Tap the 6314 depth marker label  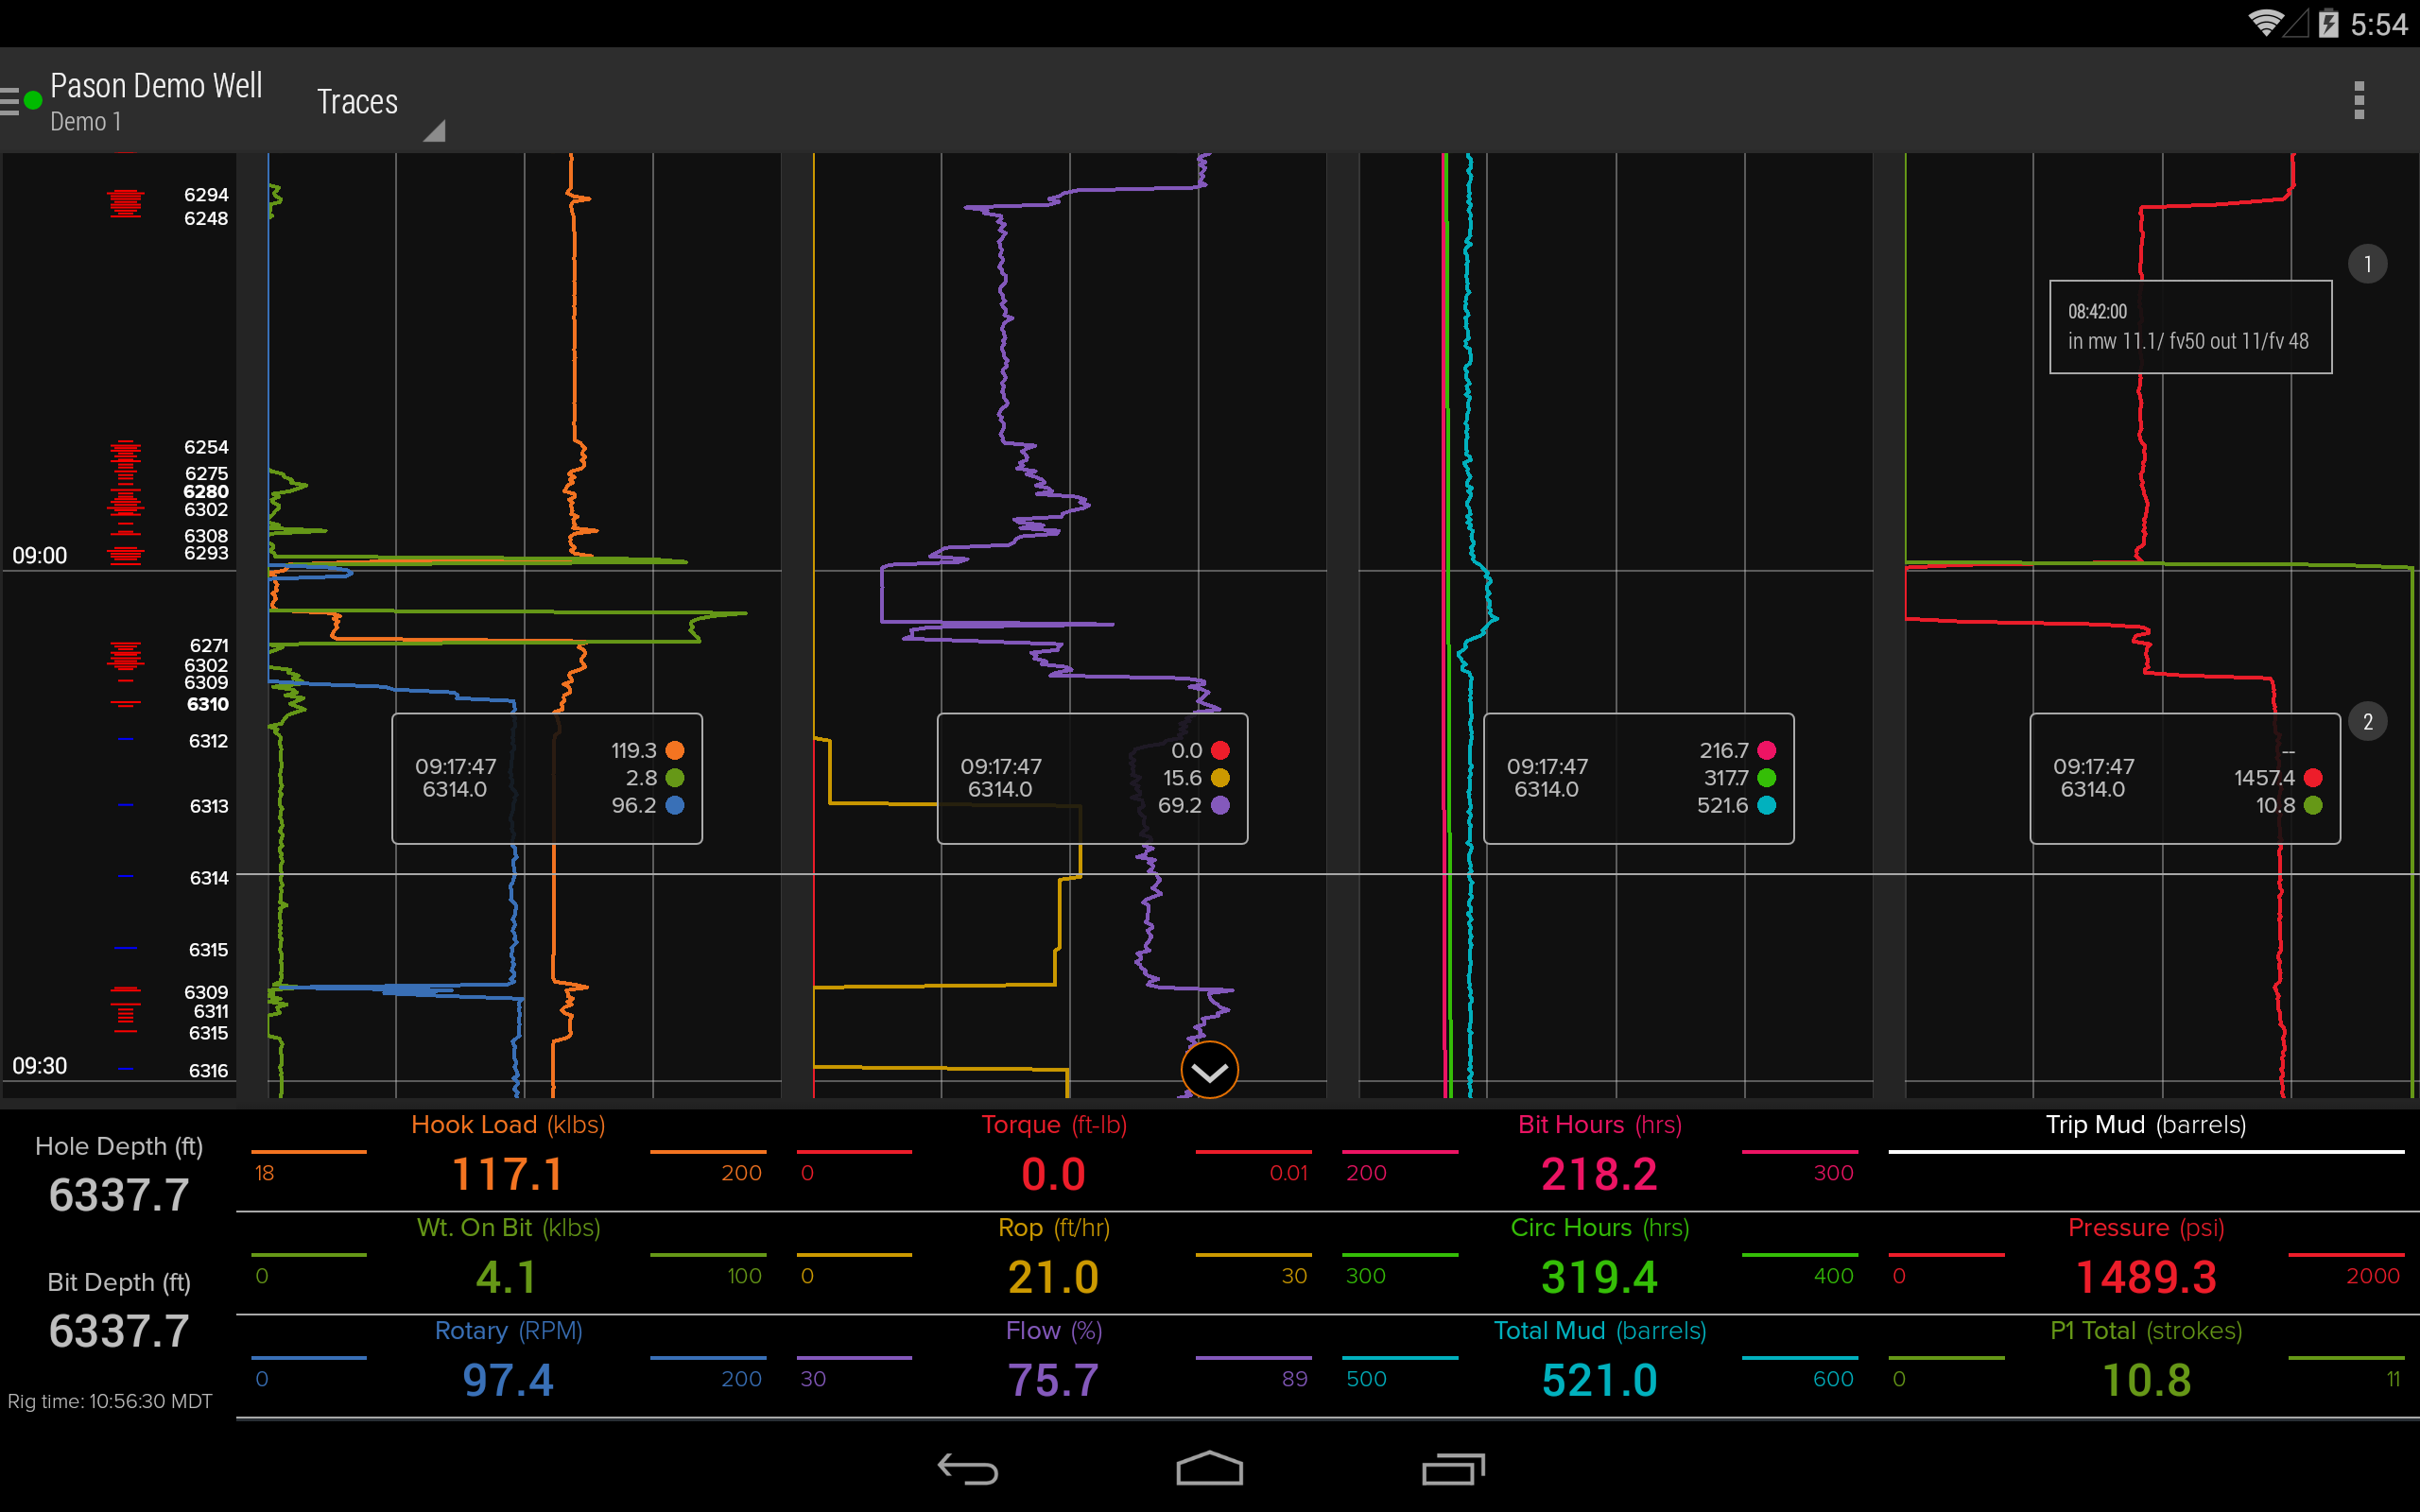[209, 878]
